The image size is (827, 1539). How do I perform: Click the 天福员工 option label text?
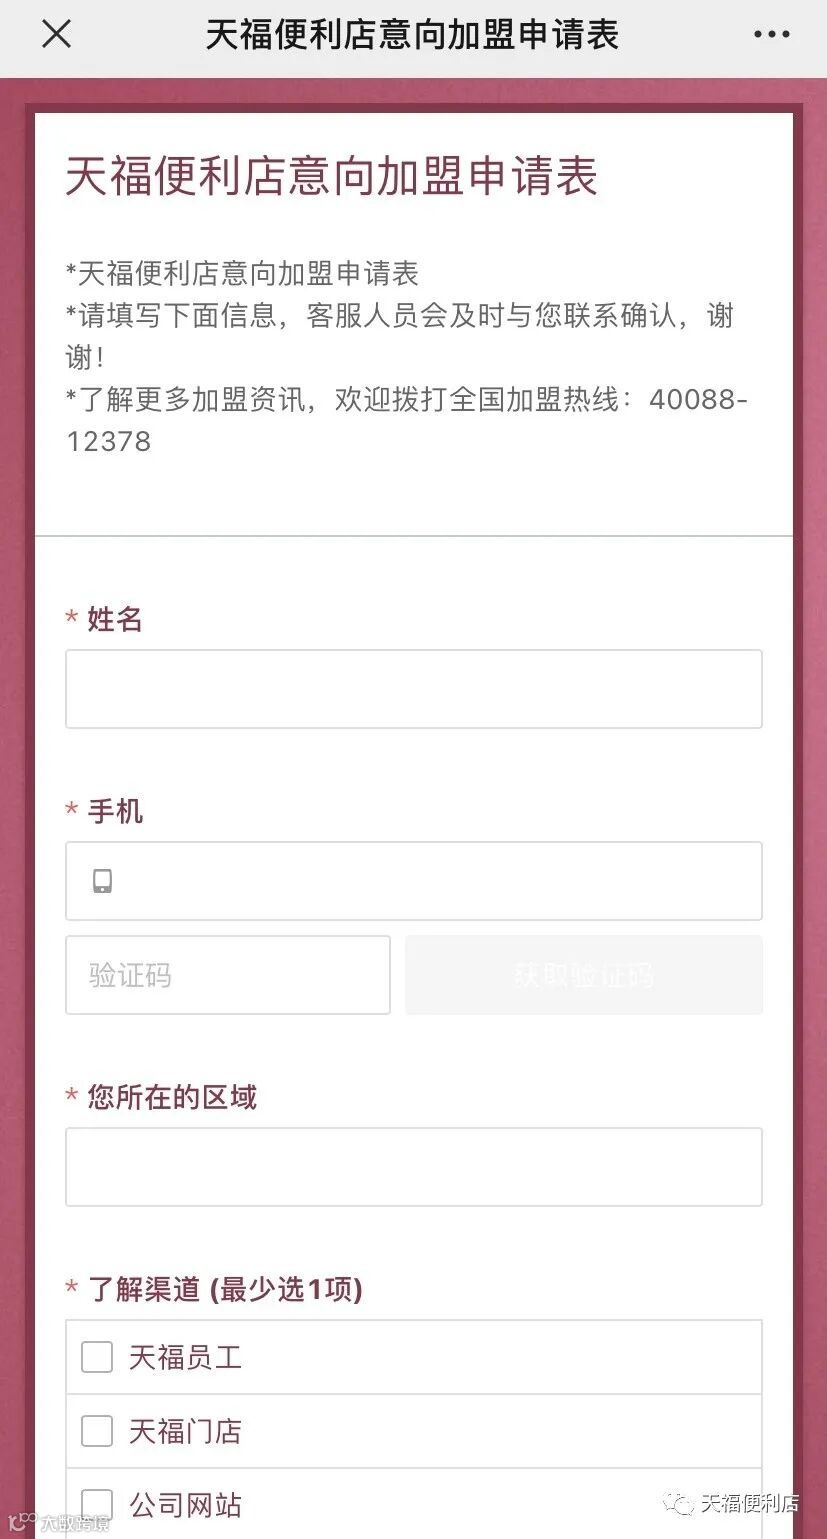(x=185, y=1358)
